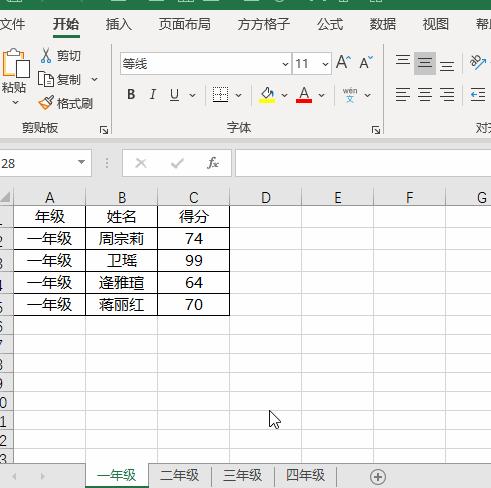This screenshot has width=491, height=488.
Task: Toggle Bold formatting
Action: point(131,95)
